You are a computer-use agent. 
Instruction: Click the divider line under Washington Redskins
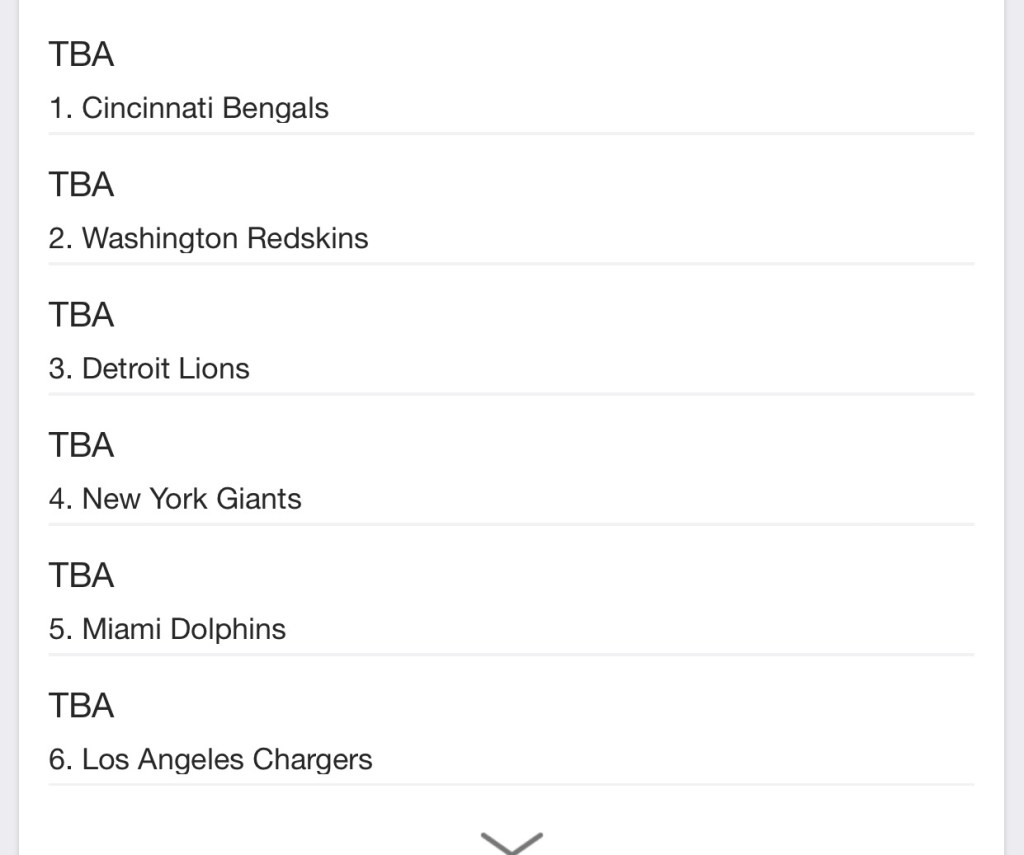coord(511,264)
